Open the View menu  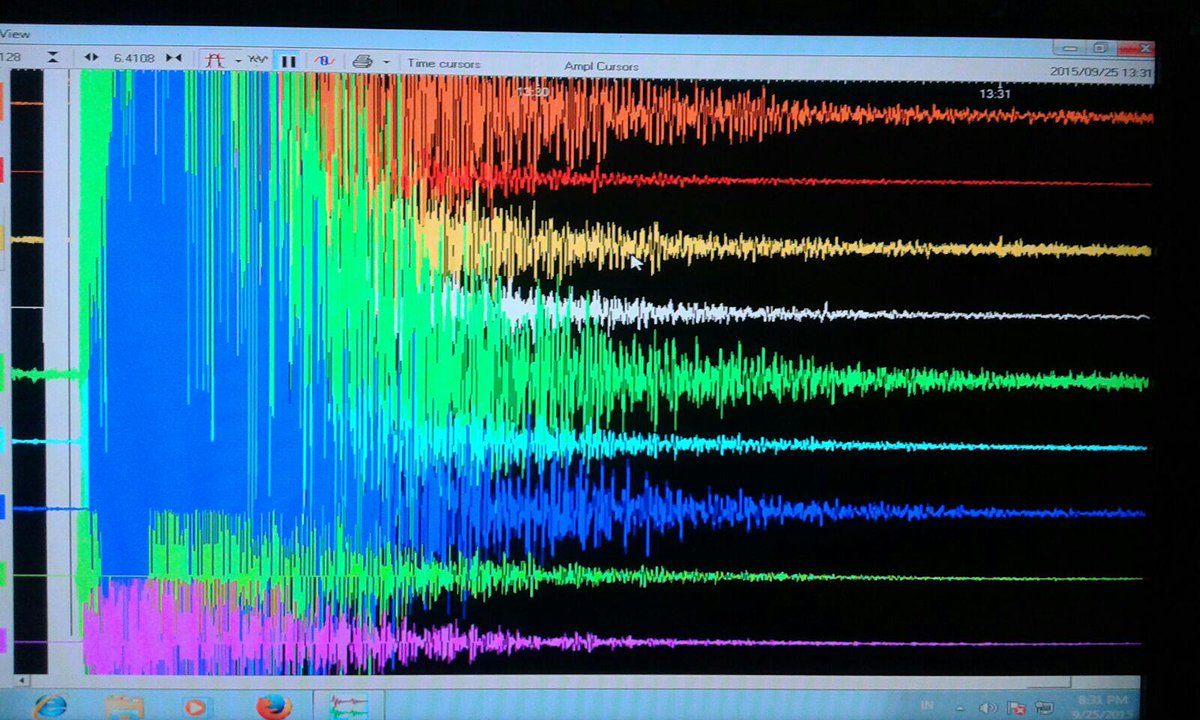pos(15,32)
